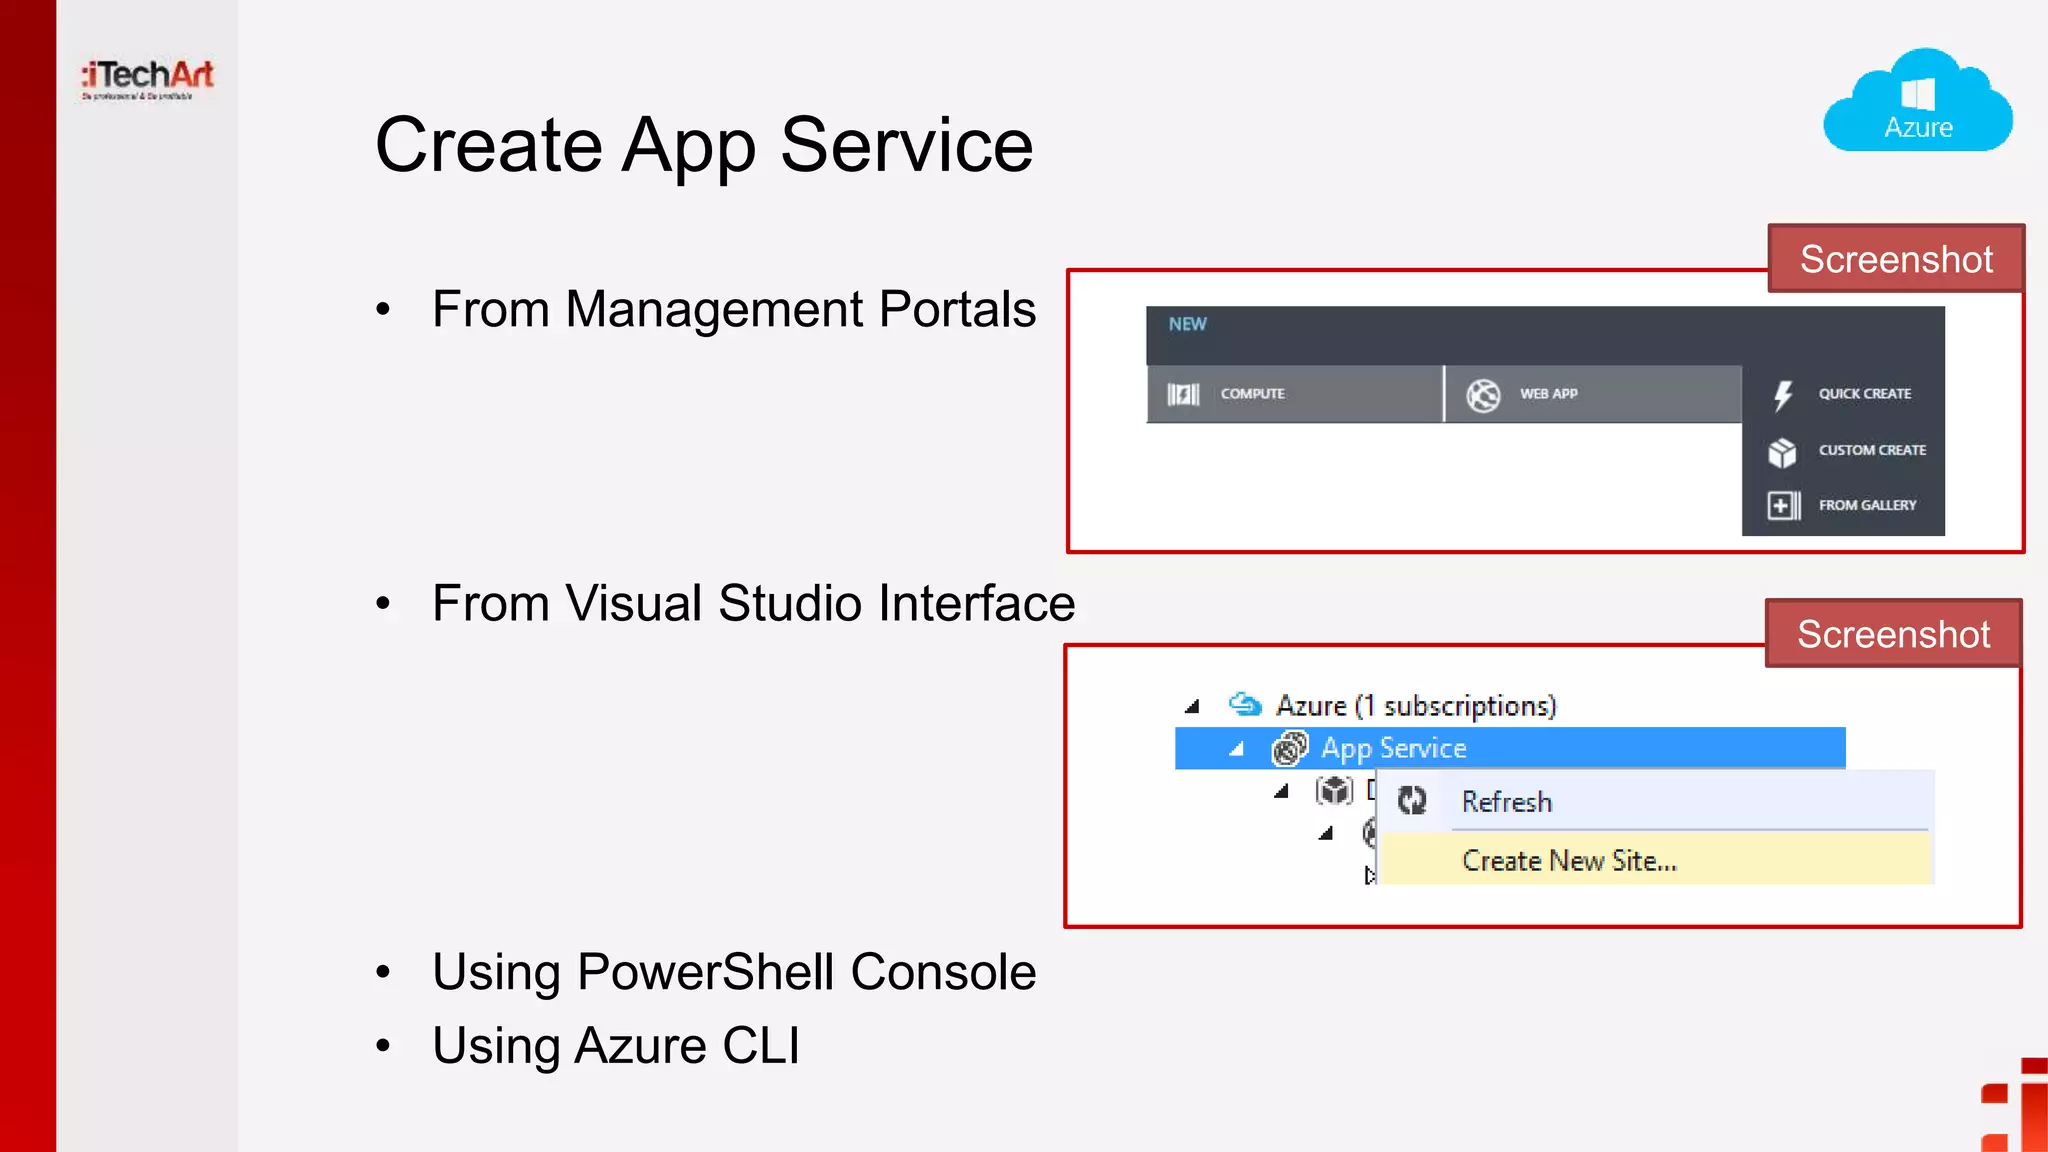The image size is (2048, 1152).
Task: Click the Web App globe icon
Action: click(x=1483, y=395)
